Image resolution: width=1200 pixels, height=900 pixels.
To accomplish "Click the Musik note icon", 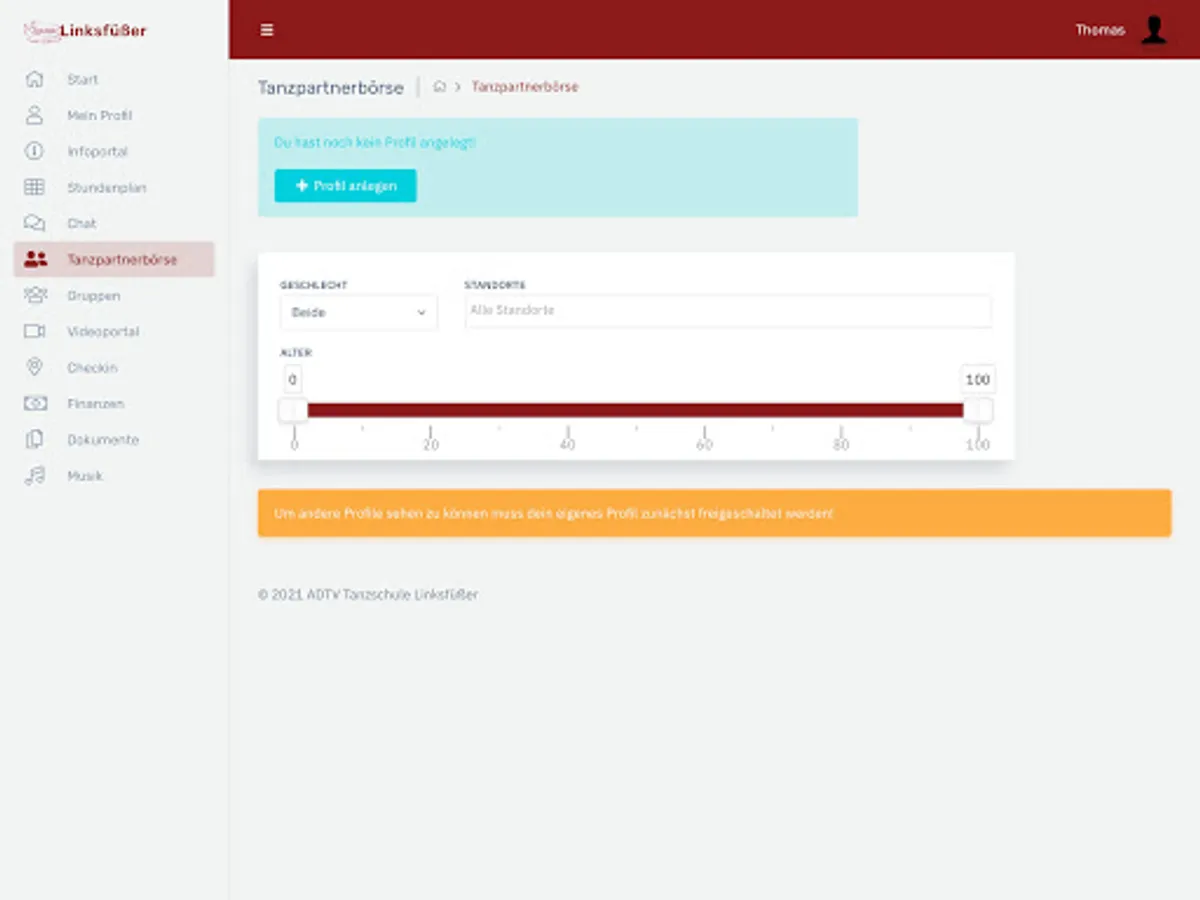I will click(x=34, y=475).
